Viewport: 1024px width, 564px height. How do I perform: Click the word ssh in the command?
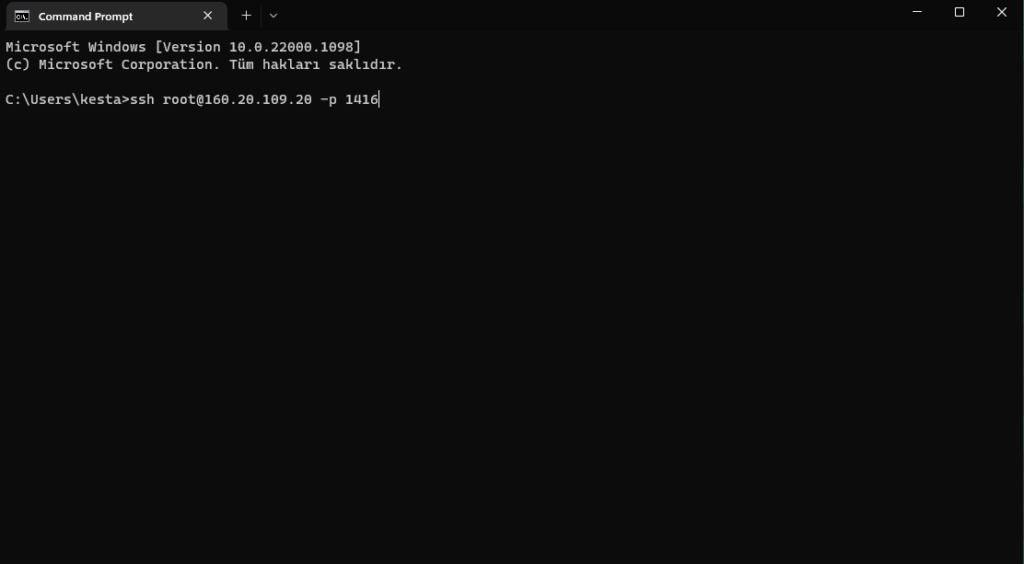142,99
